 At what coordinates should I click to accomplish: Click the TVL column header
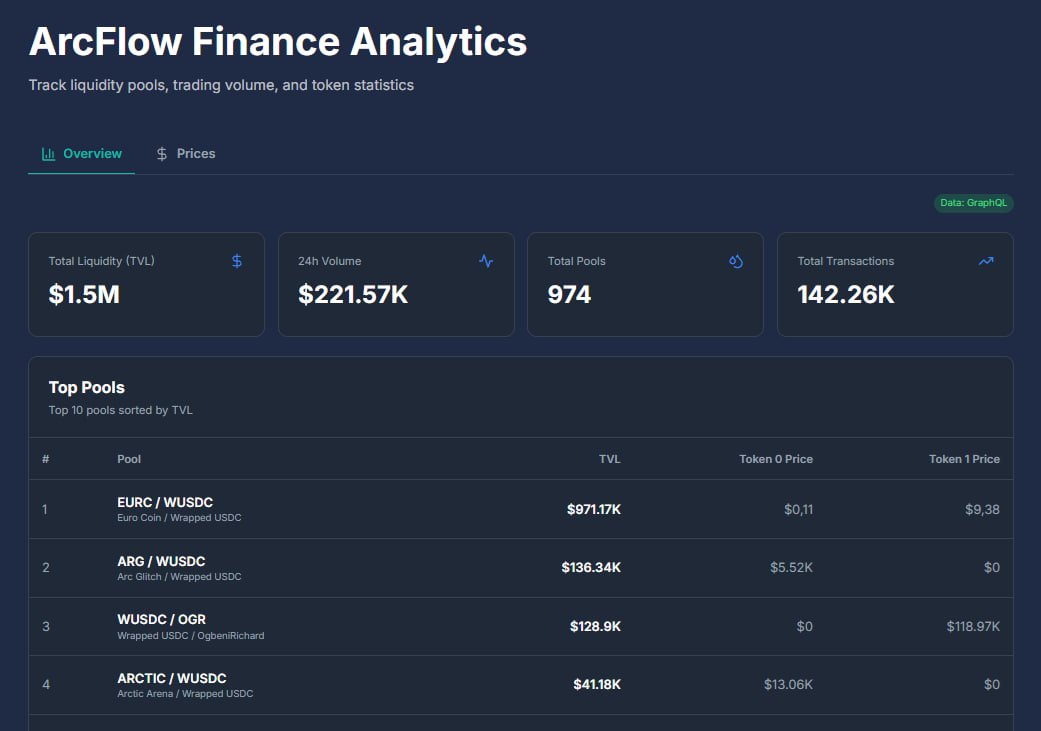click(x=610, y=459)
